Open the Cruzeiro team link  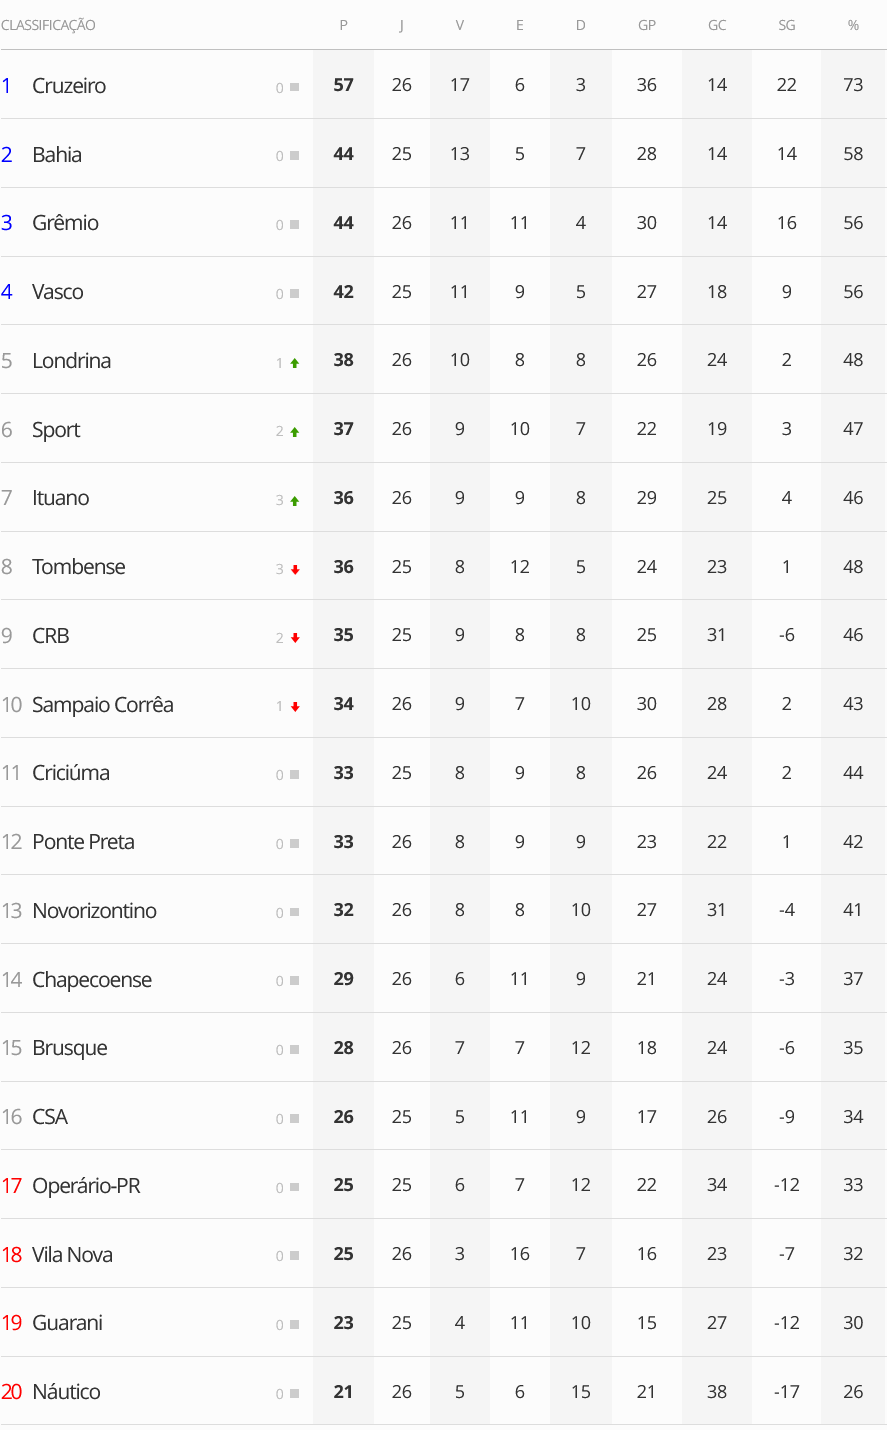pos(69,86)
